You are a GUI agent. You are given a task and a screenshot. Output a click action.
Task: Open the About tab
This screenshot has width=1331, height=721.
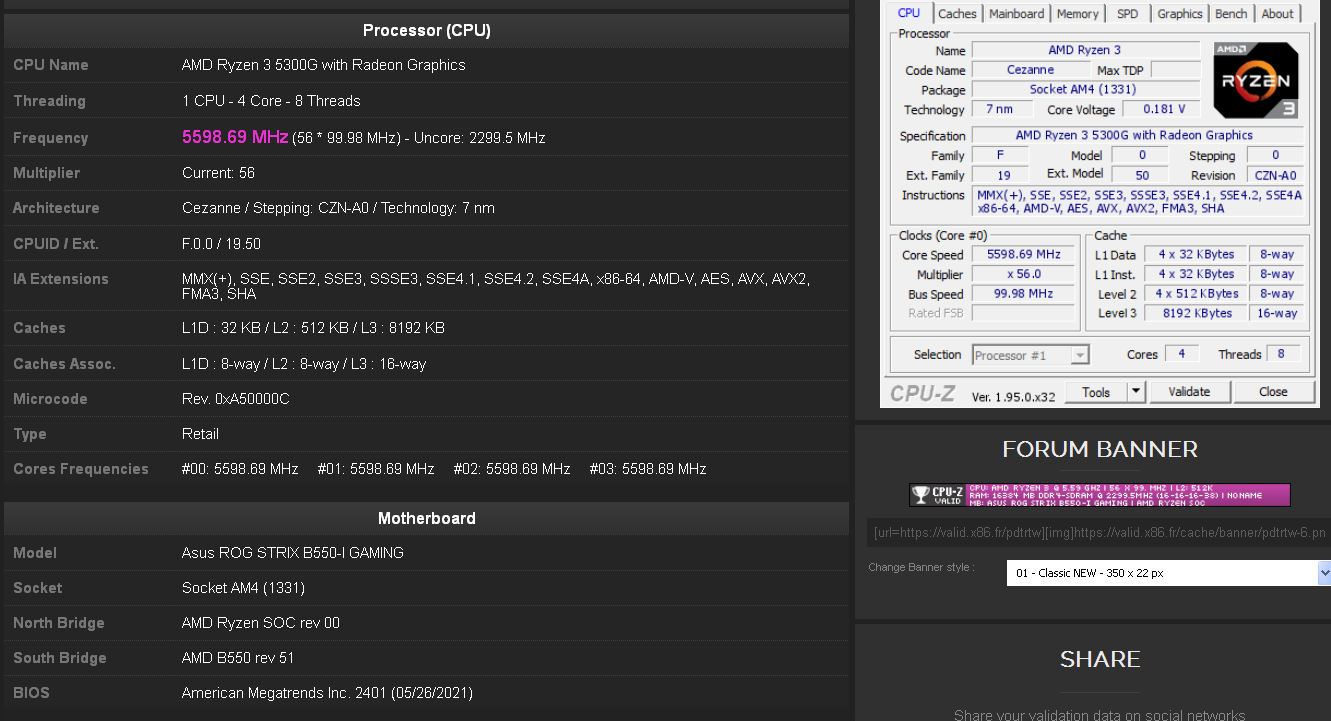pos(1277,14)
